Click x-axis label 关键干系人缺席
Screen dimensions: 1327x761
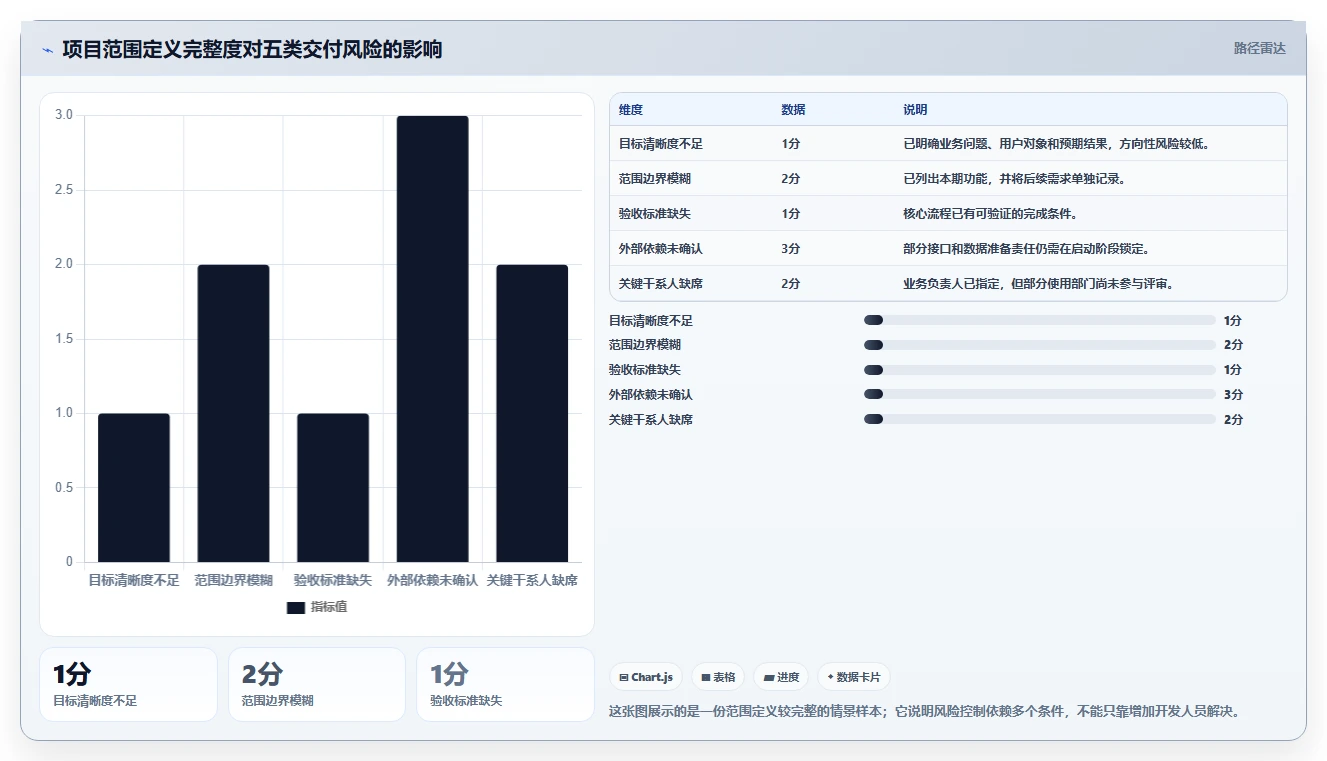[x=532, y=580]
